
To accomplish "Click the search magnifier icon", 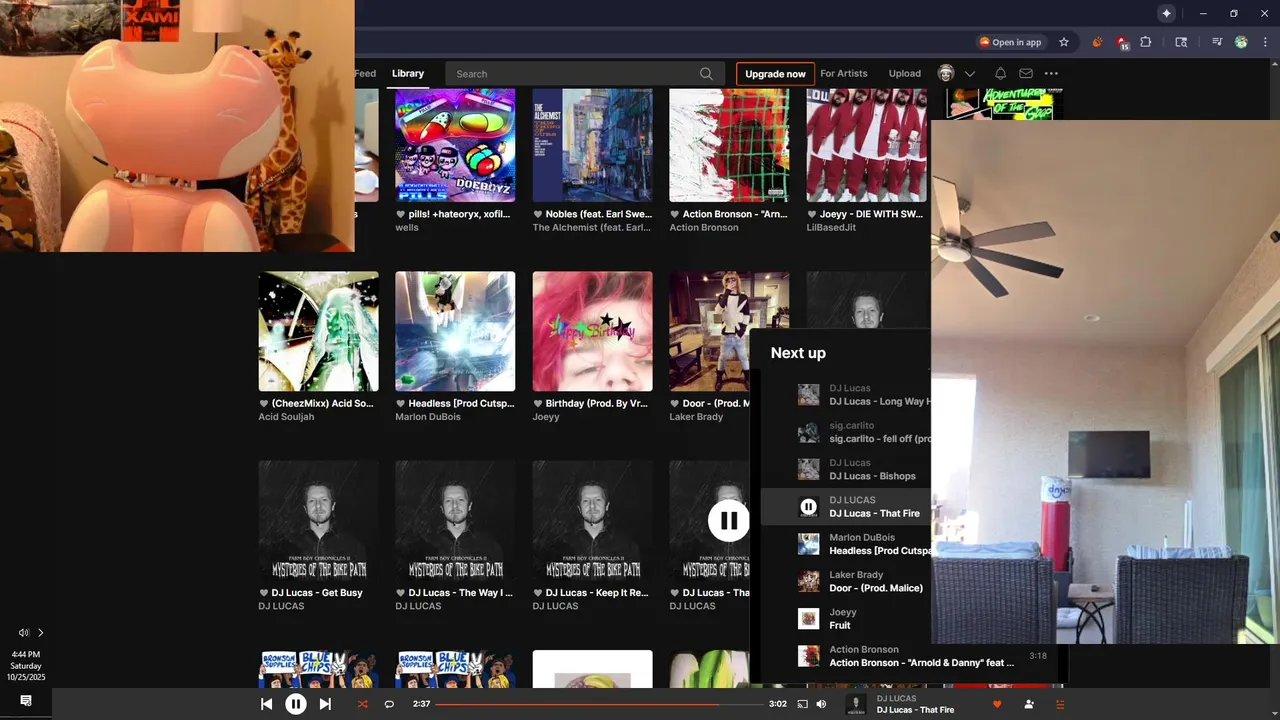I will pos(706,73).
